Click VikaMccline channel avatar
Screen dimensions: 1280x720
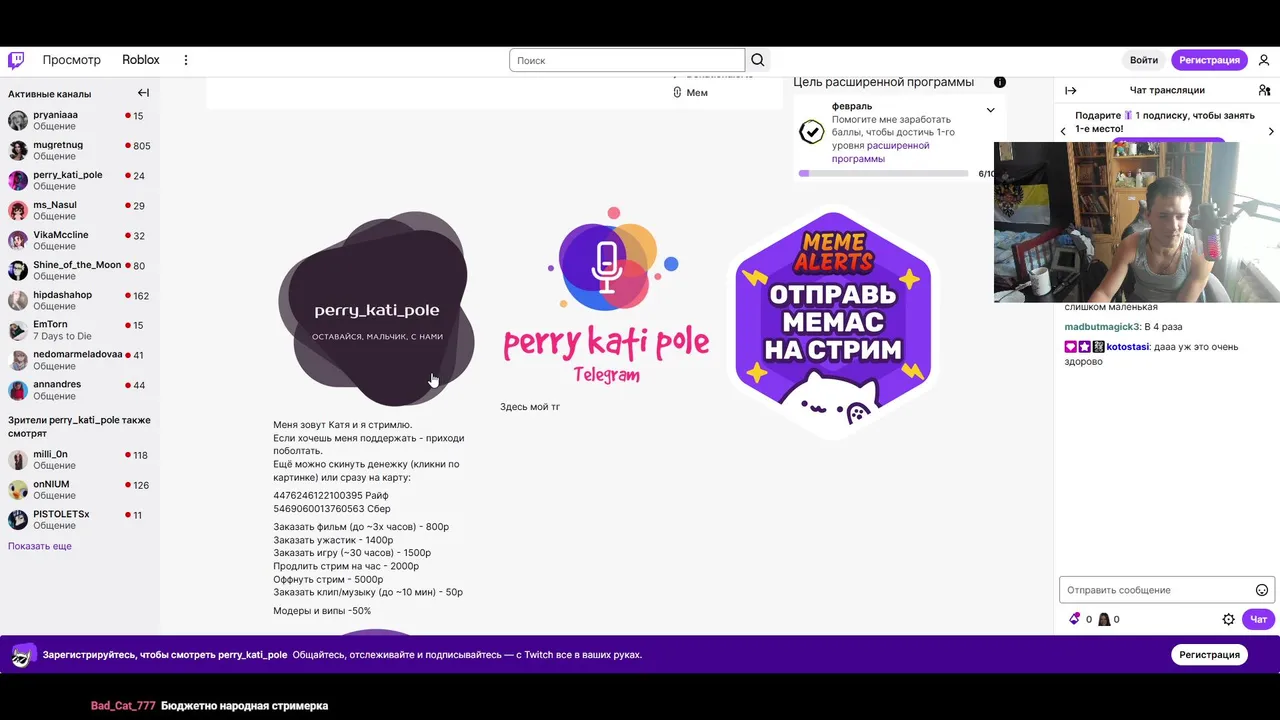pyautogui.click(x=18, y=241)
